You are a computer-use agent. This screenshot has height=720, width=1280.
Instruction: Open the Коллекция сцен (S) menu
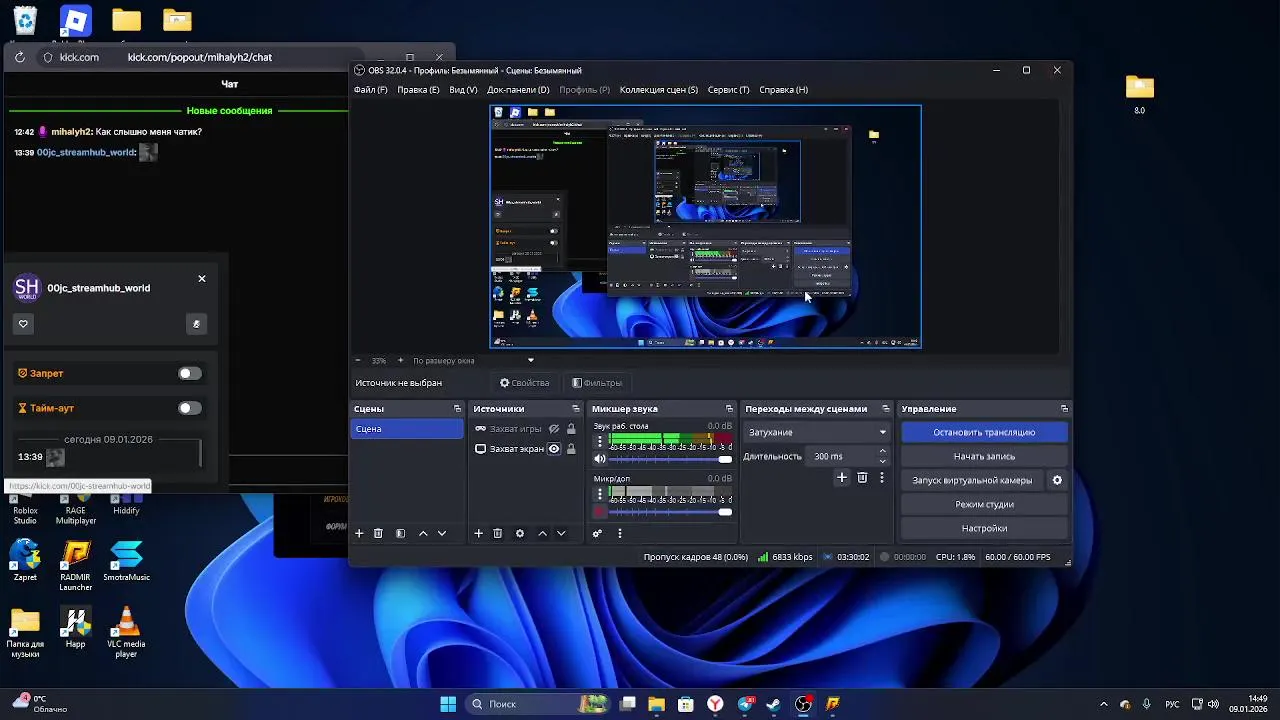coord(659,90)
